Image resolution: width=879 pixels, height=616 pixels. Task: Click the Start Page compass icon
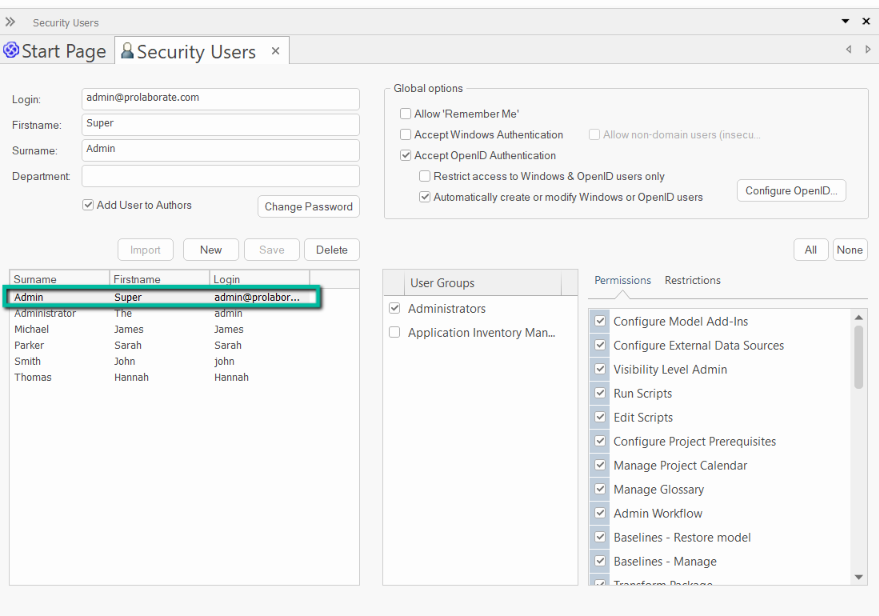11,50
